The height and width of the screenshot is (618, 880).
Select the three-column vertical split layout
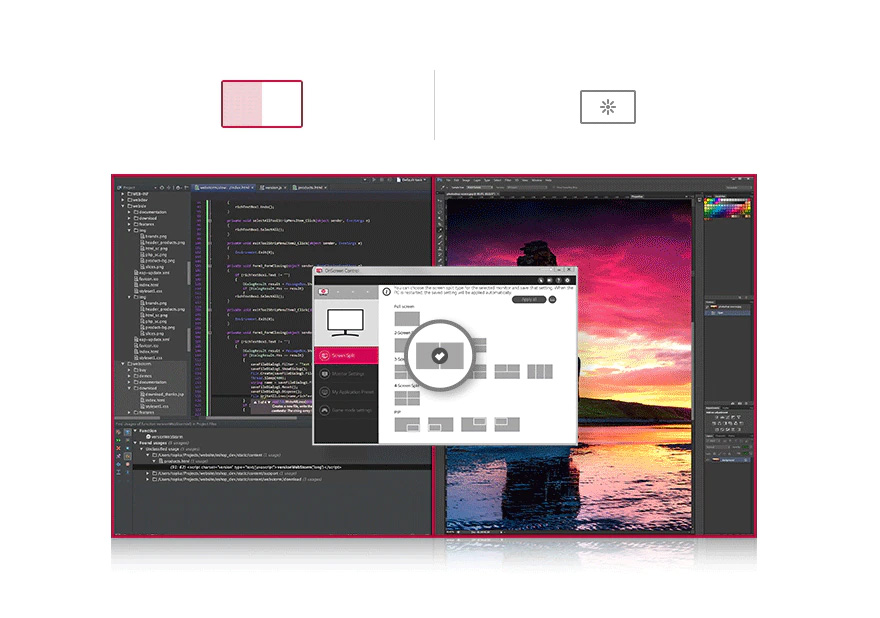[540, 371]
